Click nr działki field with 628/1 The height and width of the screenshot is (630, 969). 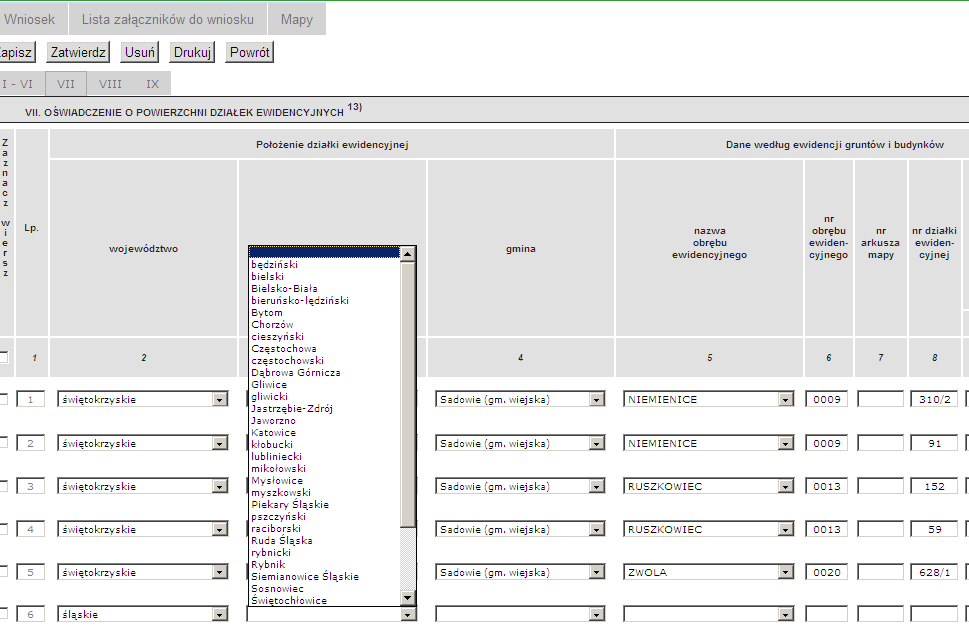click(934, 573)
